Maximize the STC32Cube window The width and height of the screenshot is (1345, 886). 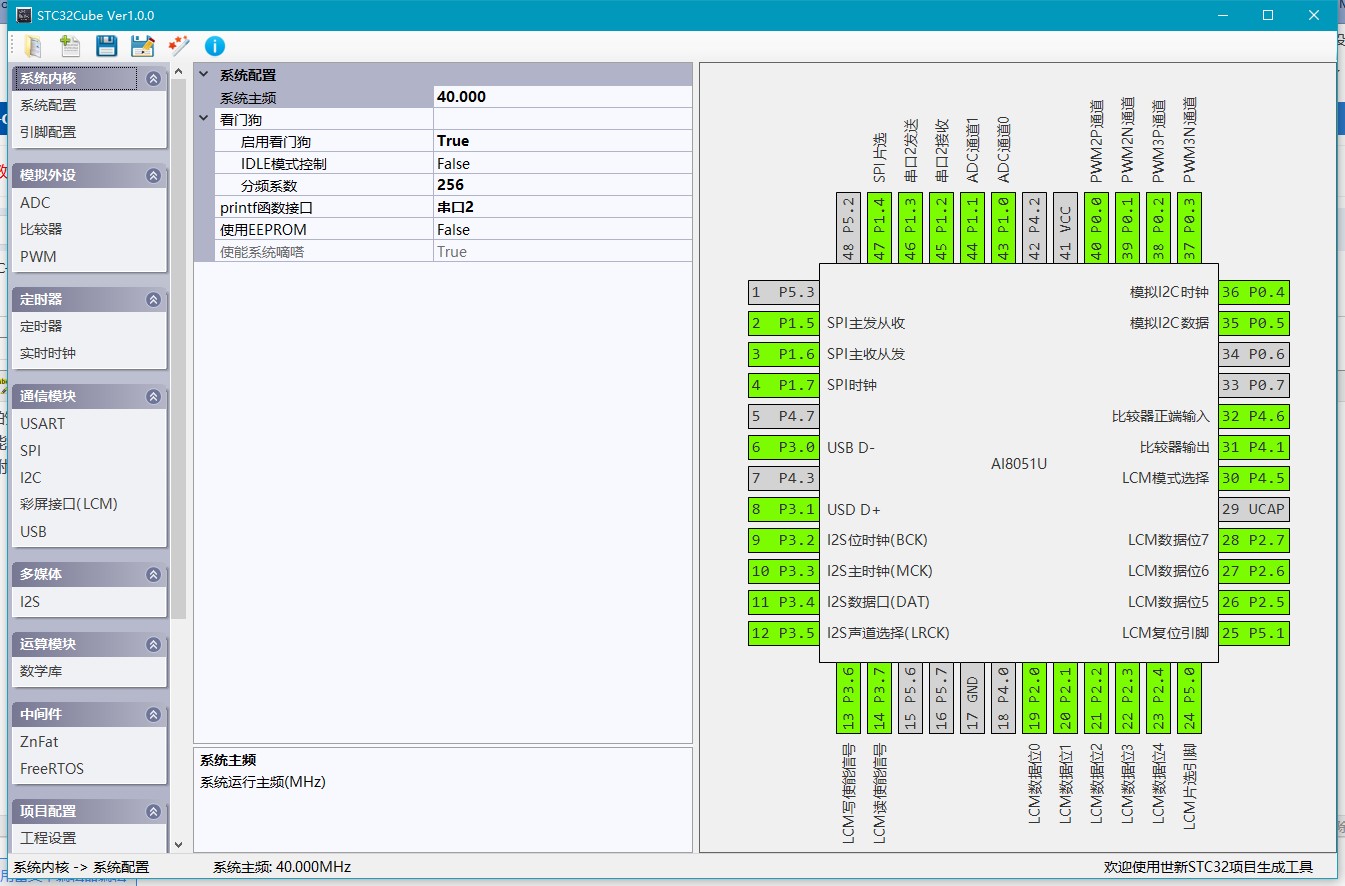(1268, 15)
